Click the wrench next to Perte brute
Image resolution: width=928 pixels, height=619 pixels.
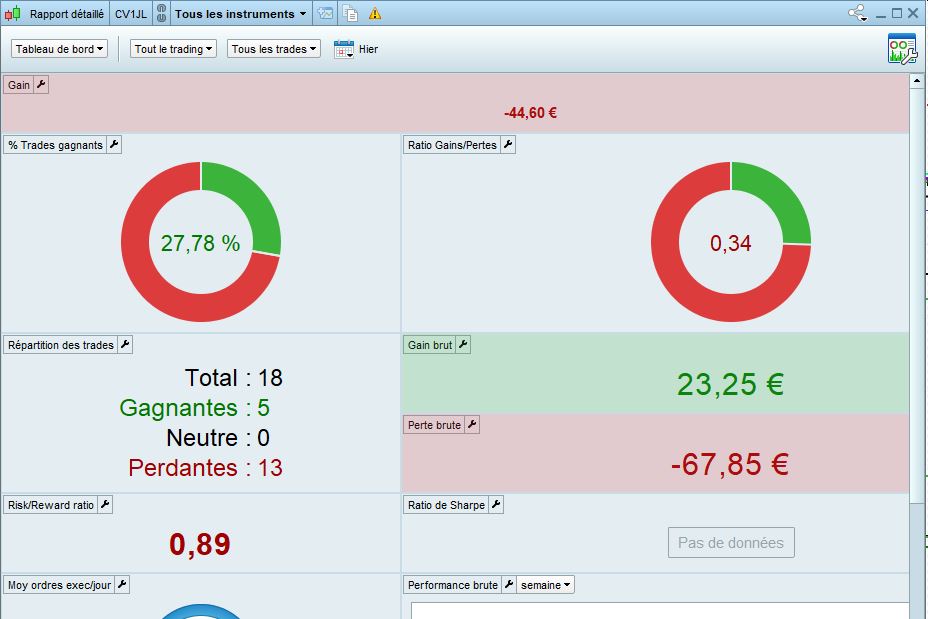coord(472,425)
